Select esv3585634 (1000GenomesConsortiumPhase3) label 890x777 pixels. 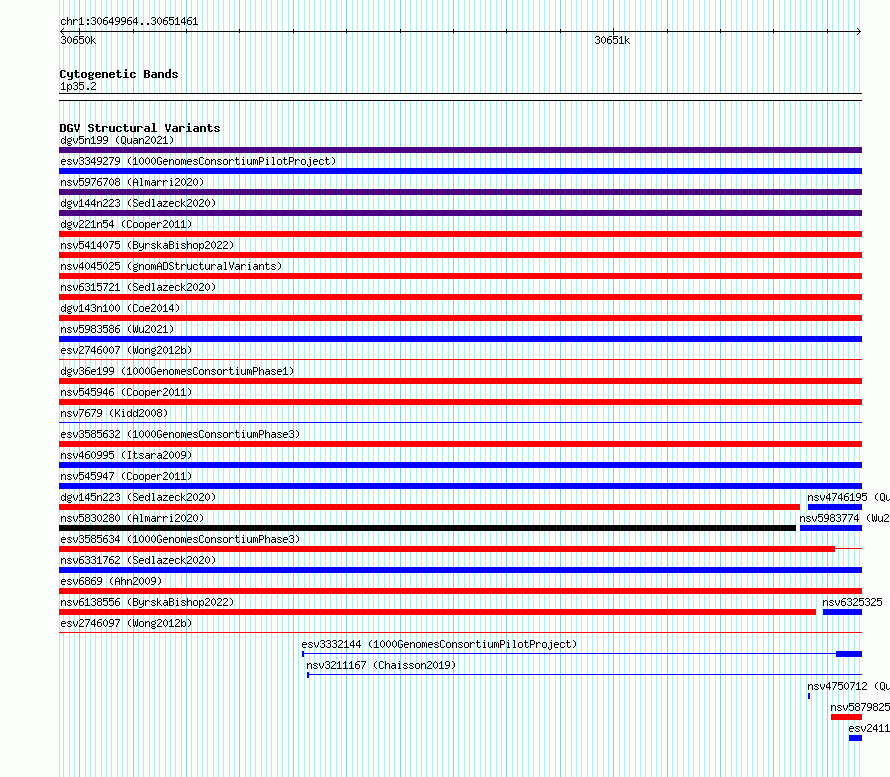(180, 539)
